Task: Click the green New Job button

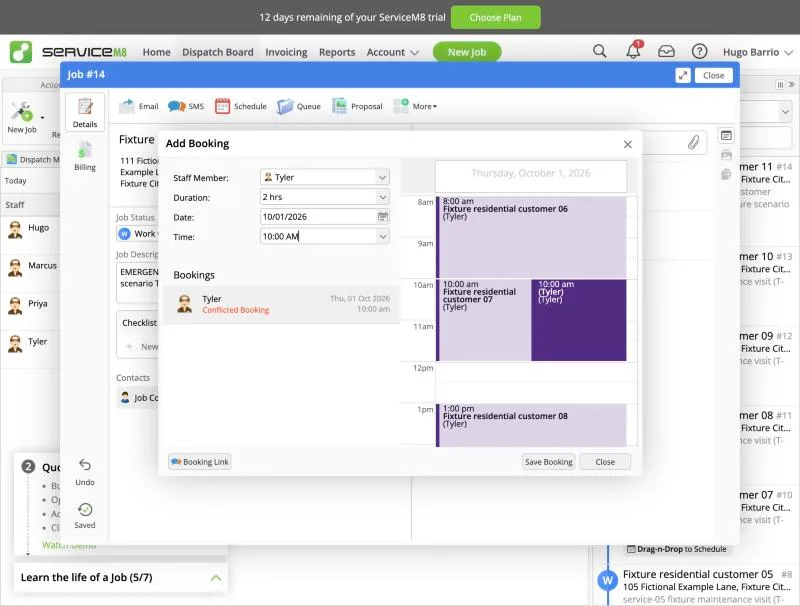Action: tap(467, 52)
